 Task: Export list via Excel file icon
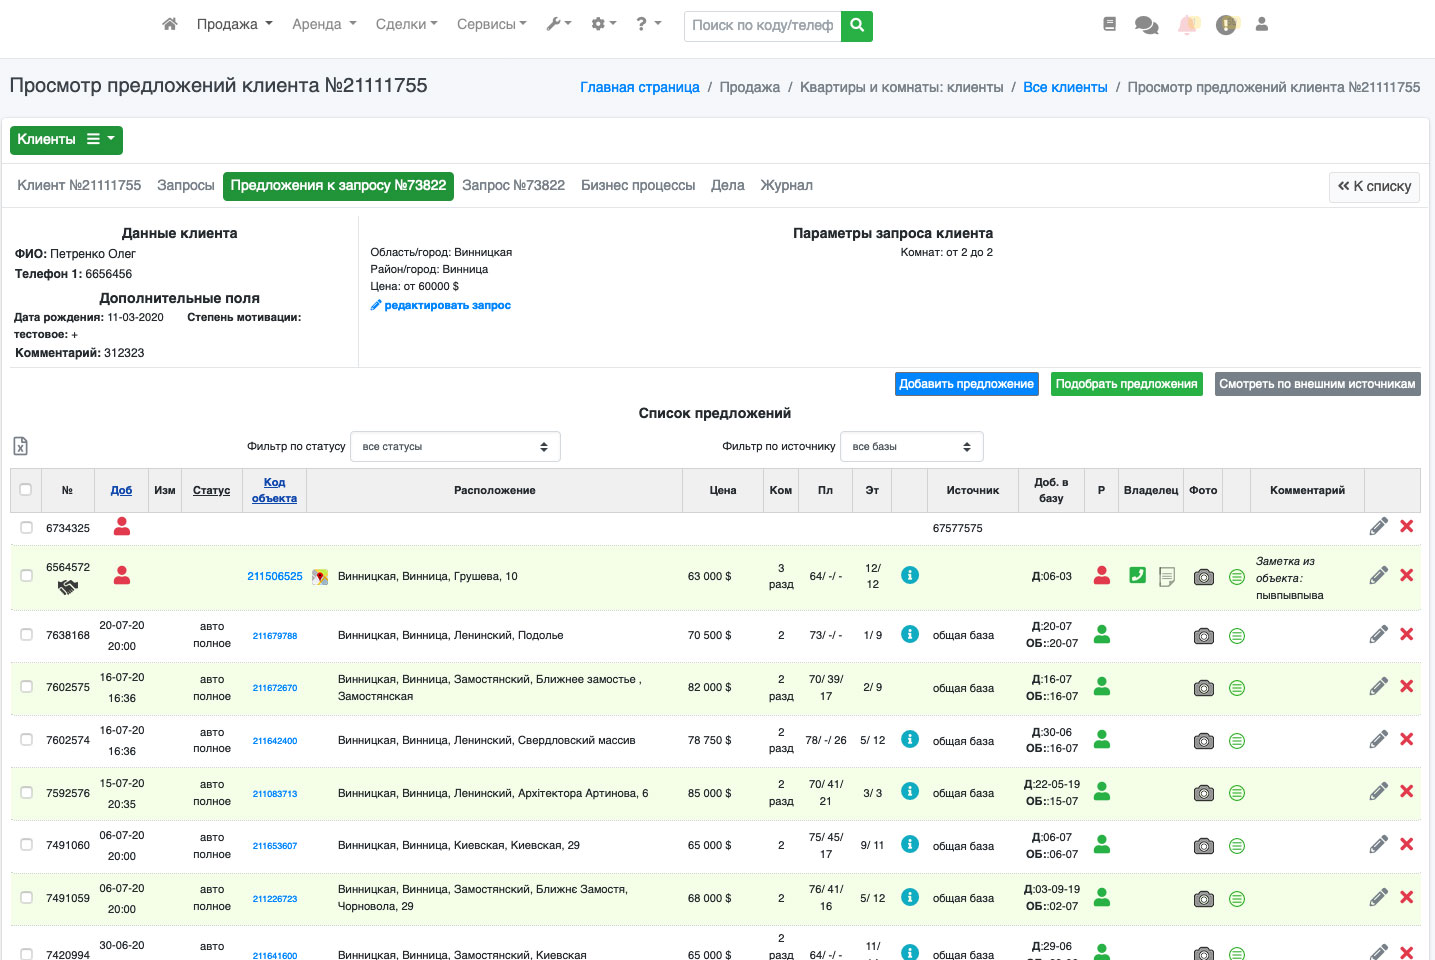20,447
